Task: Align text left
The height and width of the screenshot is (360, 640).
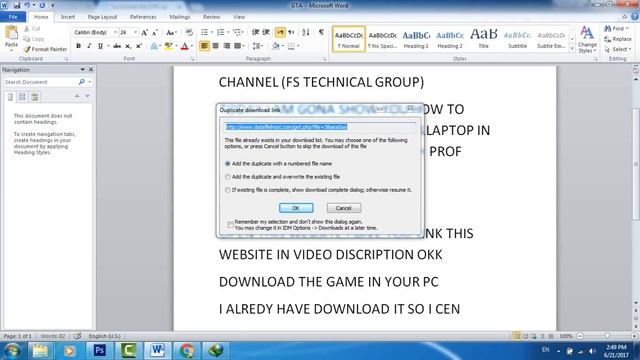Action: [x=204, y=46]
